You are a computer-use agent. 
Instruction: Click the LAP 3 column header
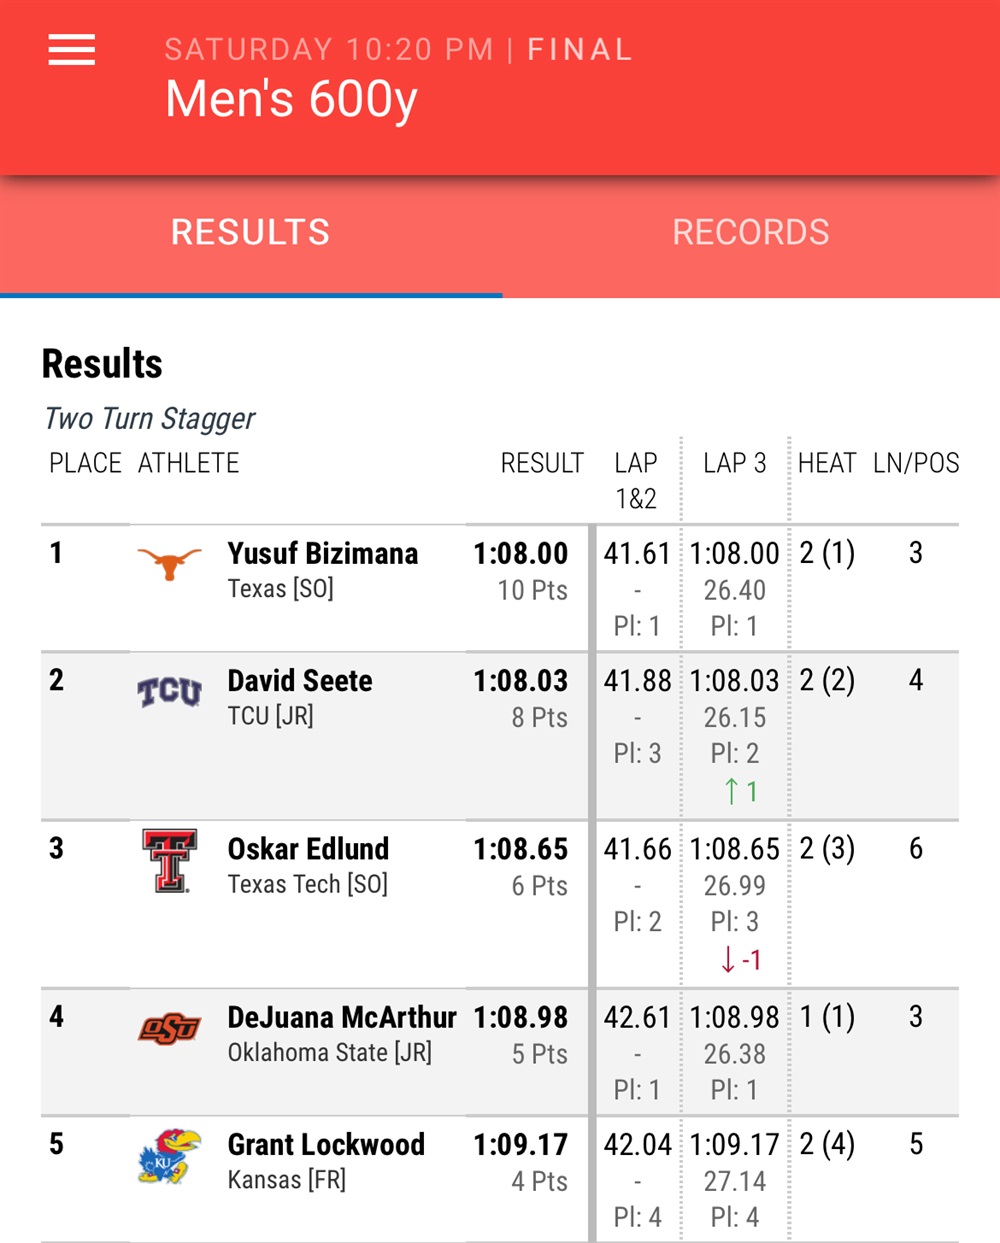point(735,463)
